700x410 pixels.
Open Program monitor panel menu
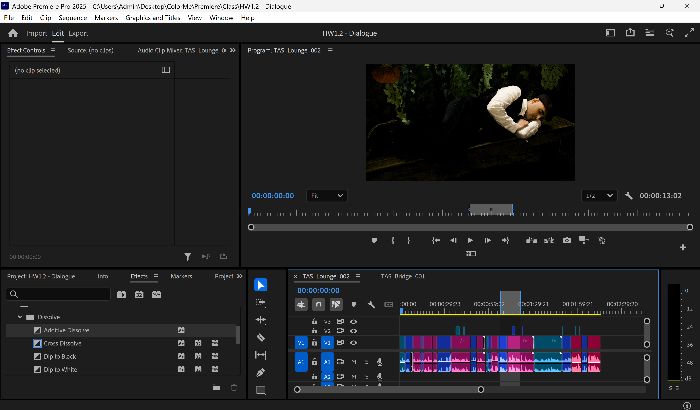(x=330, y=50)
